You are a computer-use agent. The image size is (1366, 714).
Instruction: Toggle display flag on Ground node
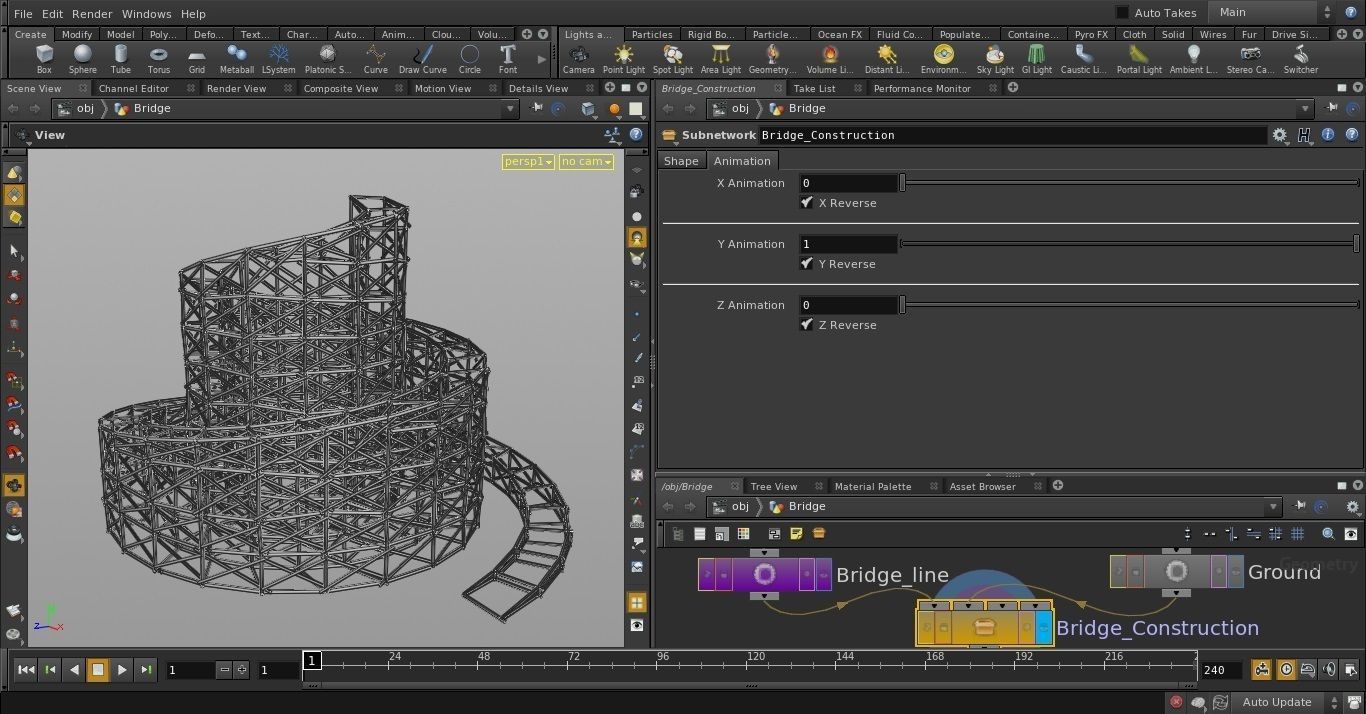point(1236,572)
